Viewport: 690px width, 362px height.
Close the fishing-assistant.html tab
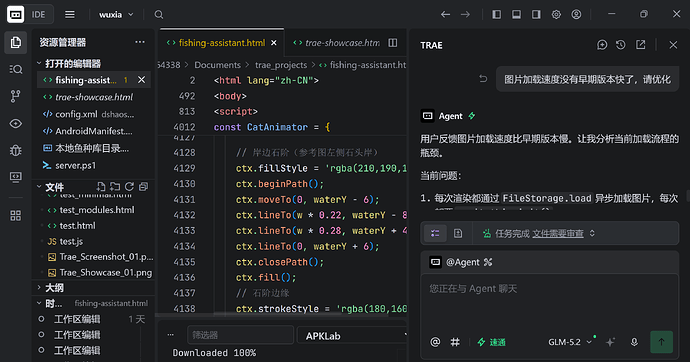(274, 43)
